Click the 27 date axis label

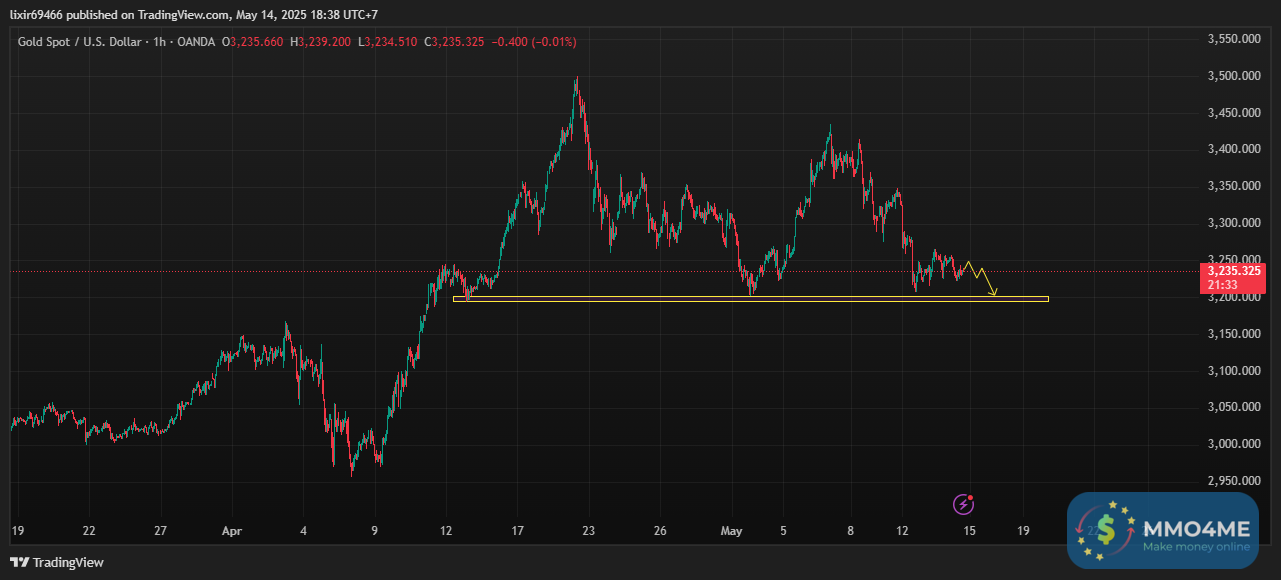pos(161,531)
